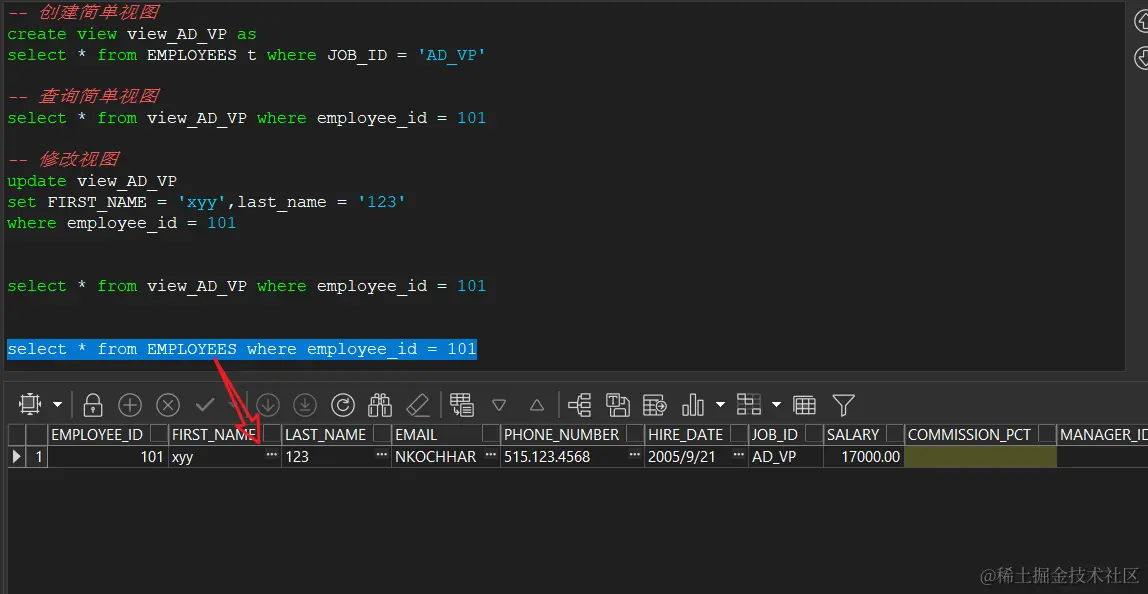Go to next record with down triangle
1148x594 pixels.
(x=499, y=404)
